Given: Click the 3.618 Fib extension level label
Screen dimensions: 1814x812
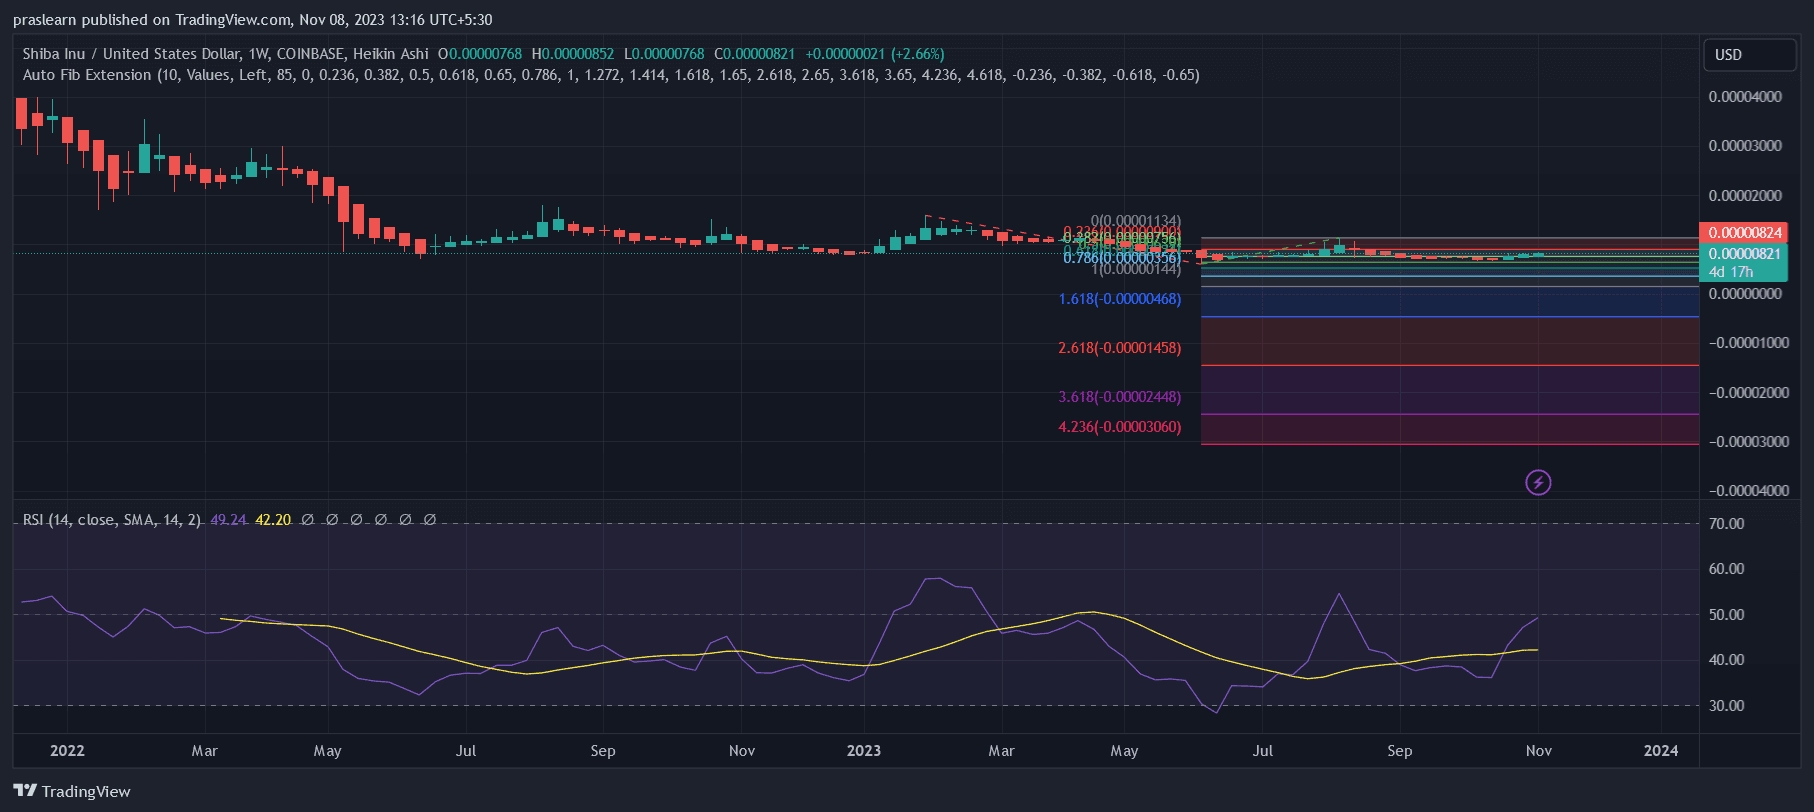Looking at the screenshot, I should click(x=1119, y=397).
